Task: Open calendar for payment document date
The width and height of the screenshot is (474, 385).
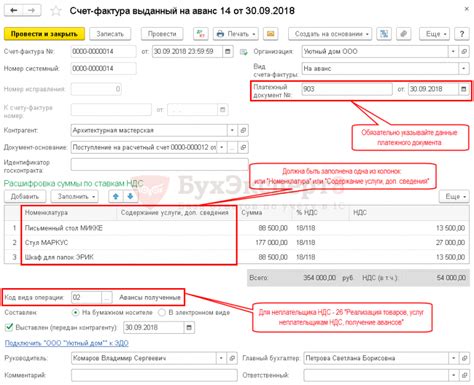Action: [463, 89]
